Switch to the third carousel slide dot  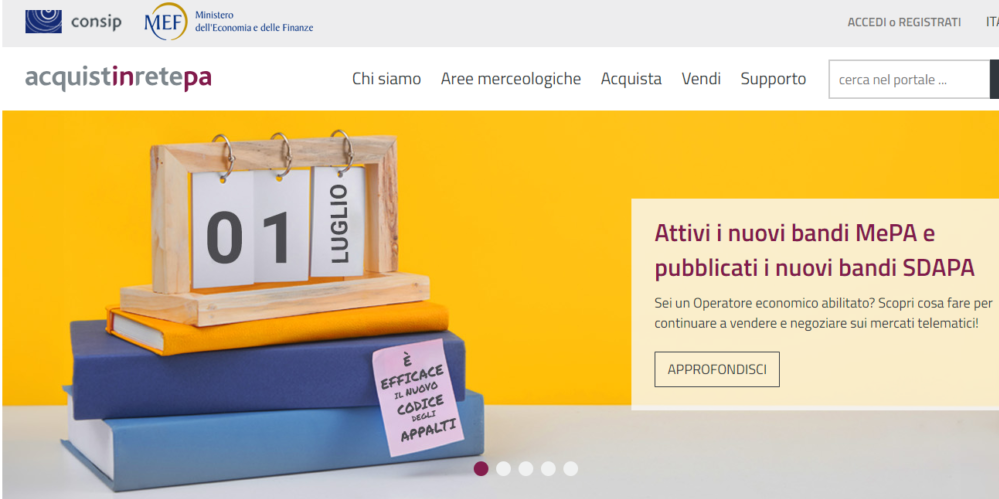526,469
